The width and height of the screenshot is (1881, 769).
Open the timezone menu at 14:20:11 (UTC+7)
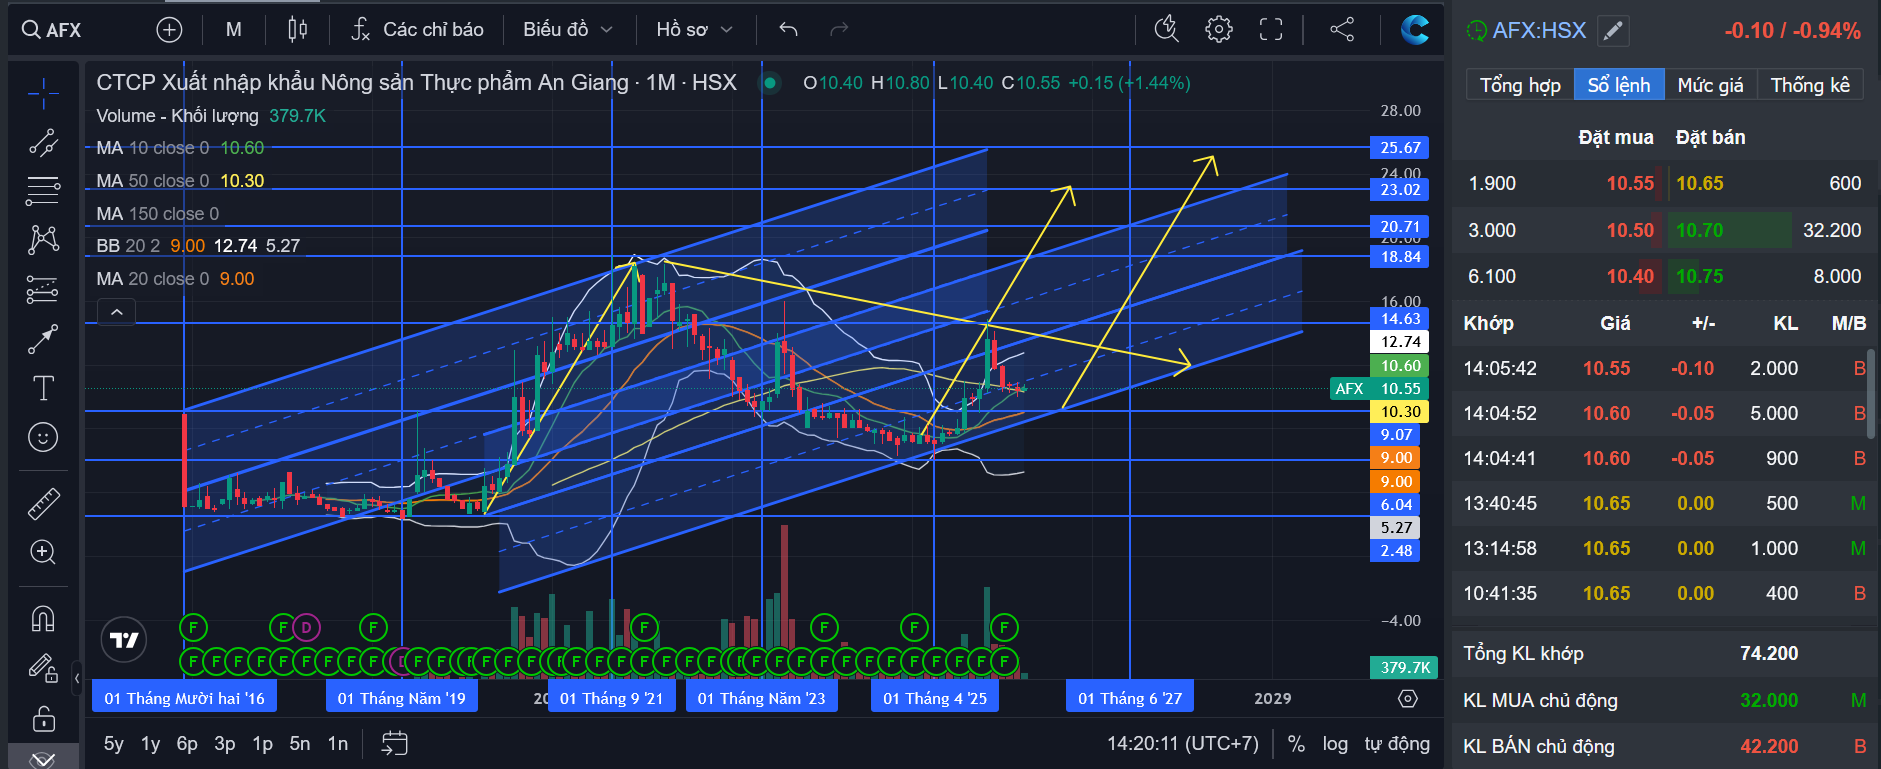point(1182,744)
